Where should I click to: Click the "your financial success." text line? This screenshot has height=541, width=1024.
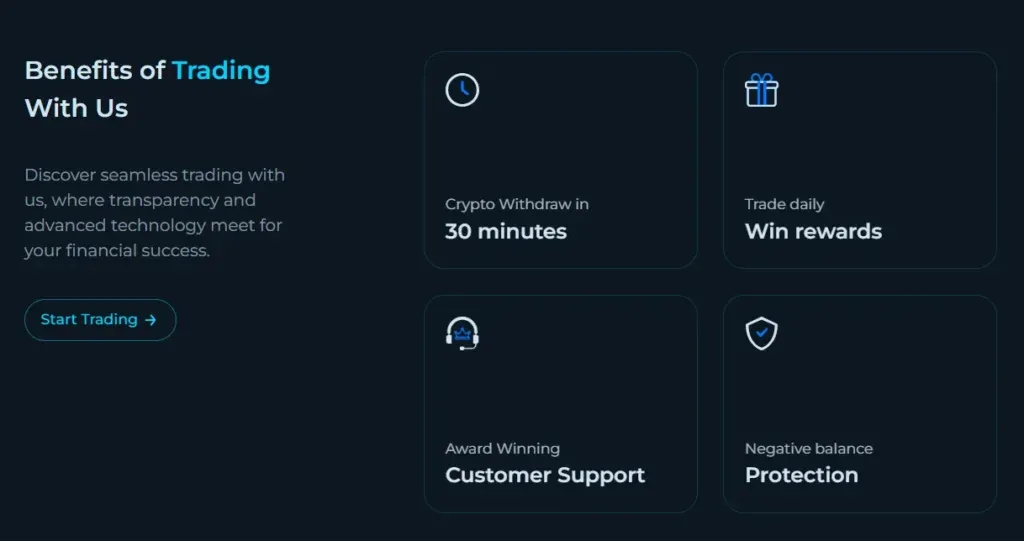[x=117, y=250]
